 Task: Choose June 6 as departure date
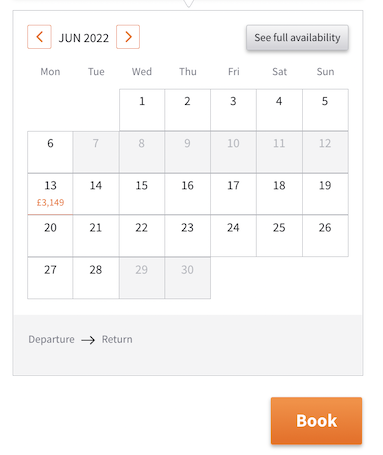coord(50,152)
